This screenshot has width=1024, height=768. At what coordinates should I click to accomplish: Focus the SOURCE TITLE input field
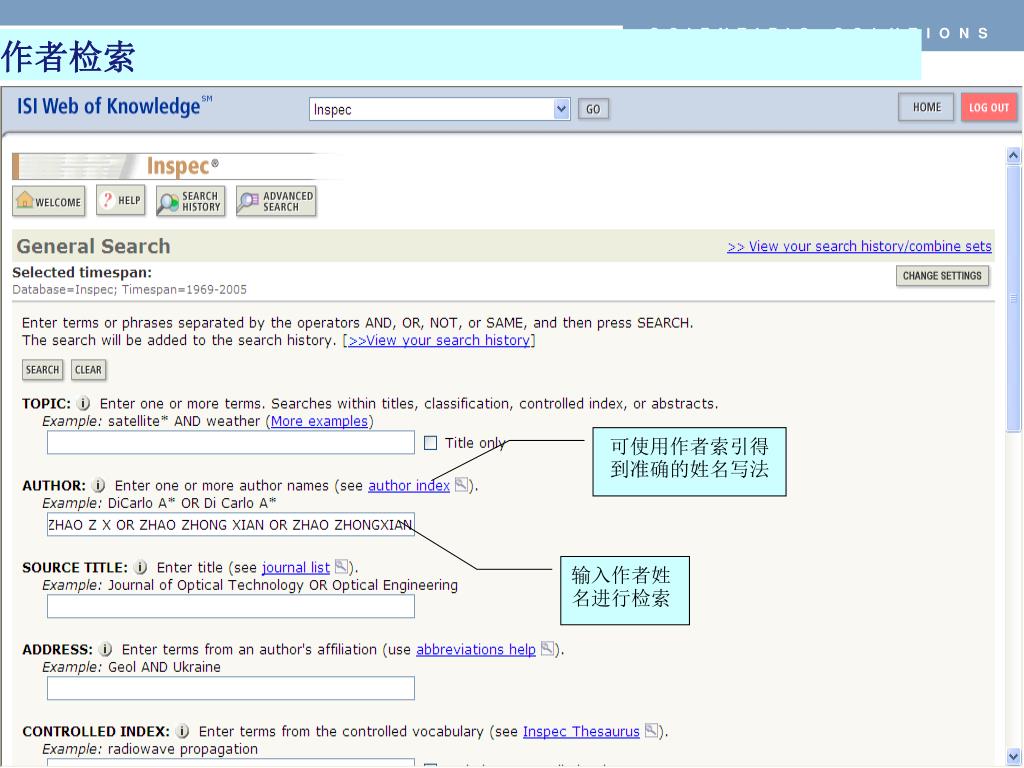tap(231, 606)
